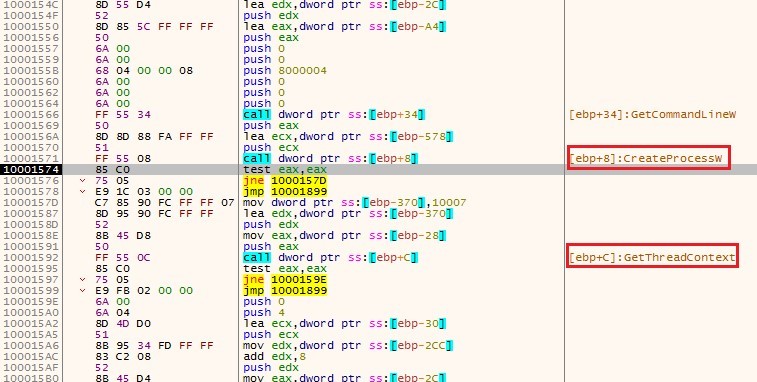Select the GetThreadContext call at 10001592
This screenshot has width=757, height=382.
[331, 257]
